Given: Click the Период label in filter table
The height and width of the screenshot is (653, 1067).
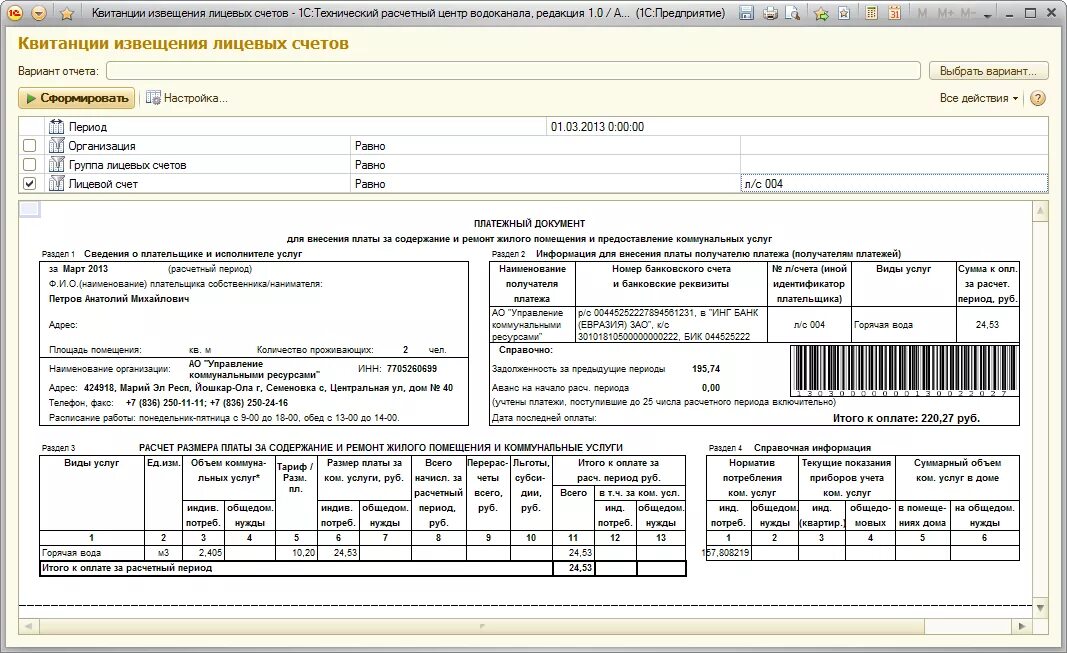Looking at the screenshot, I should coord(88,127).
